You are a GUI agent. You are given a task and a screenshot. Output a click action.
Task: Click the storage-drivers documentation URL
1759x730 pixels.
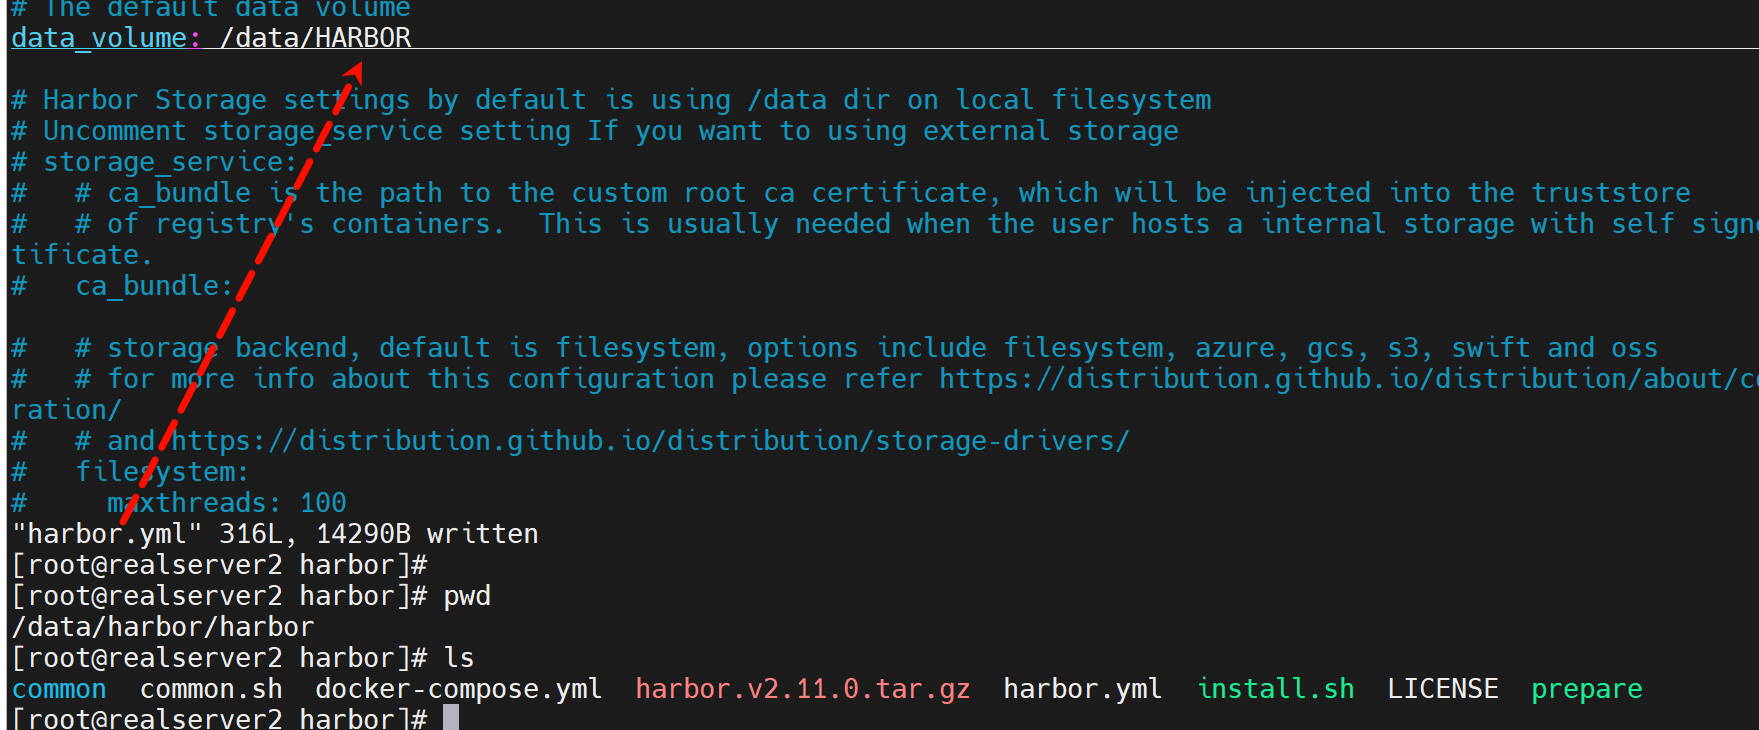click(650, 441)
